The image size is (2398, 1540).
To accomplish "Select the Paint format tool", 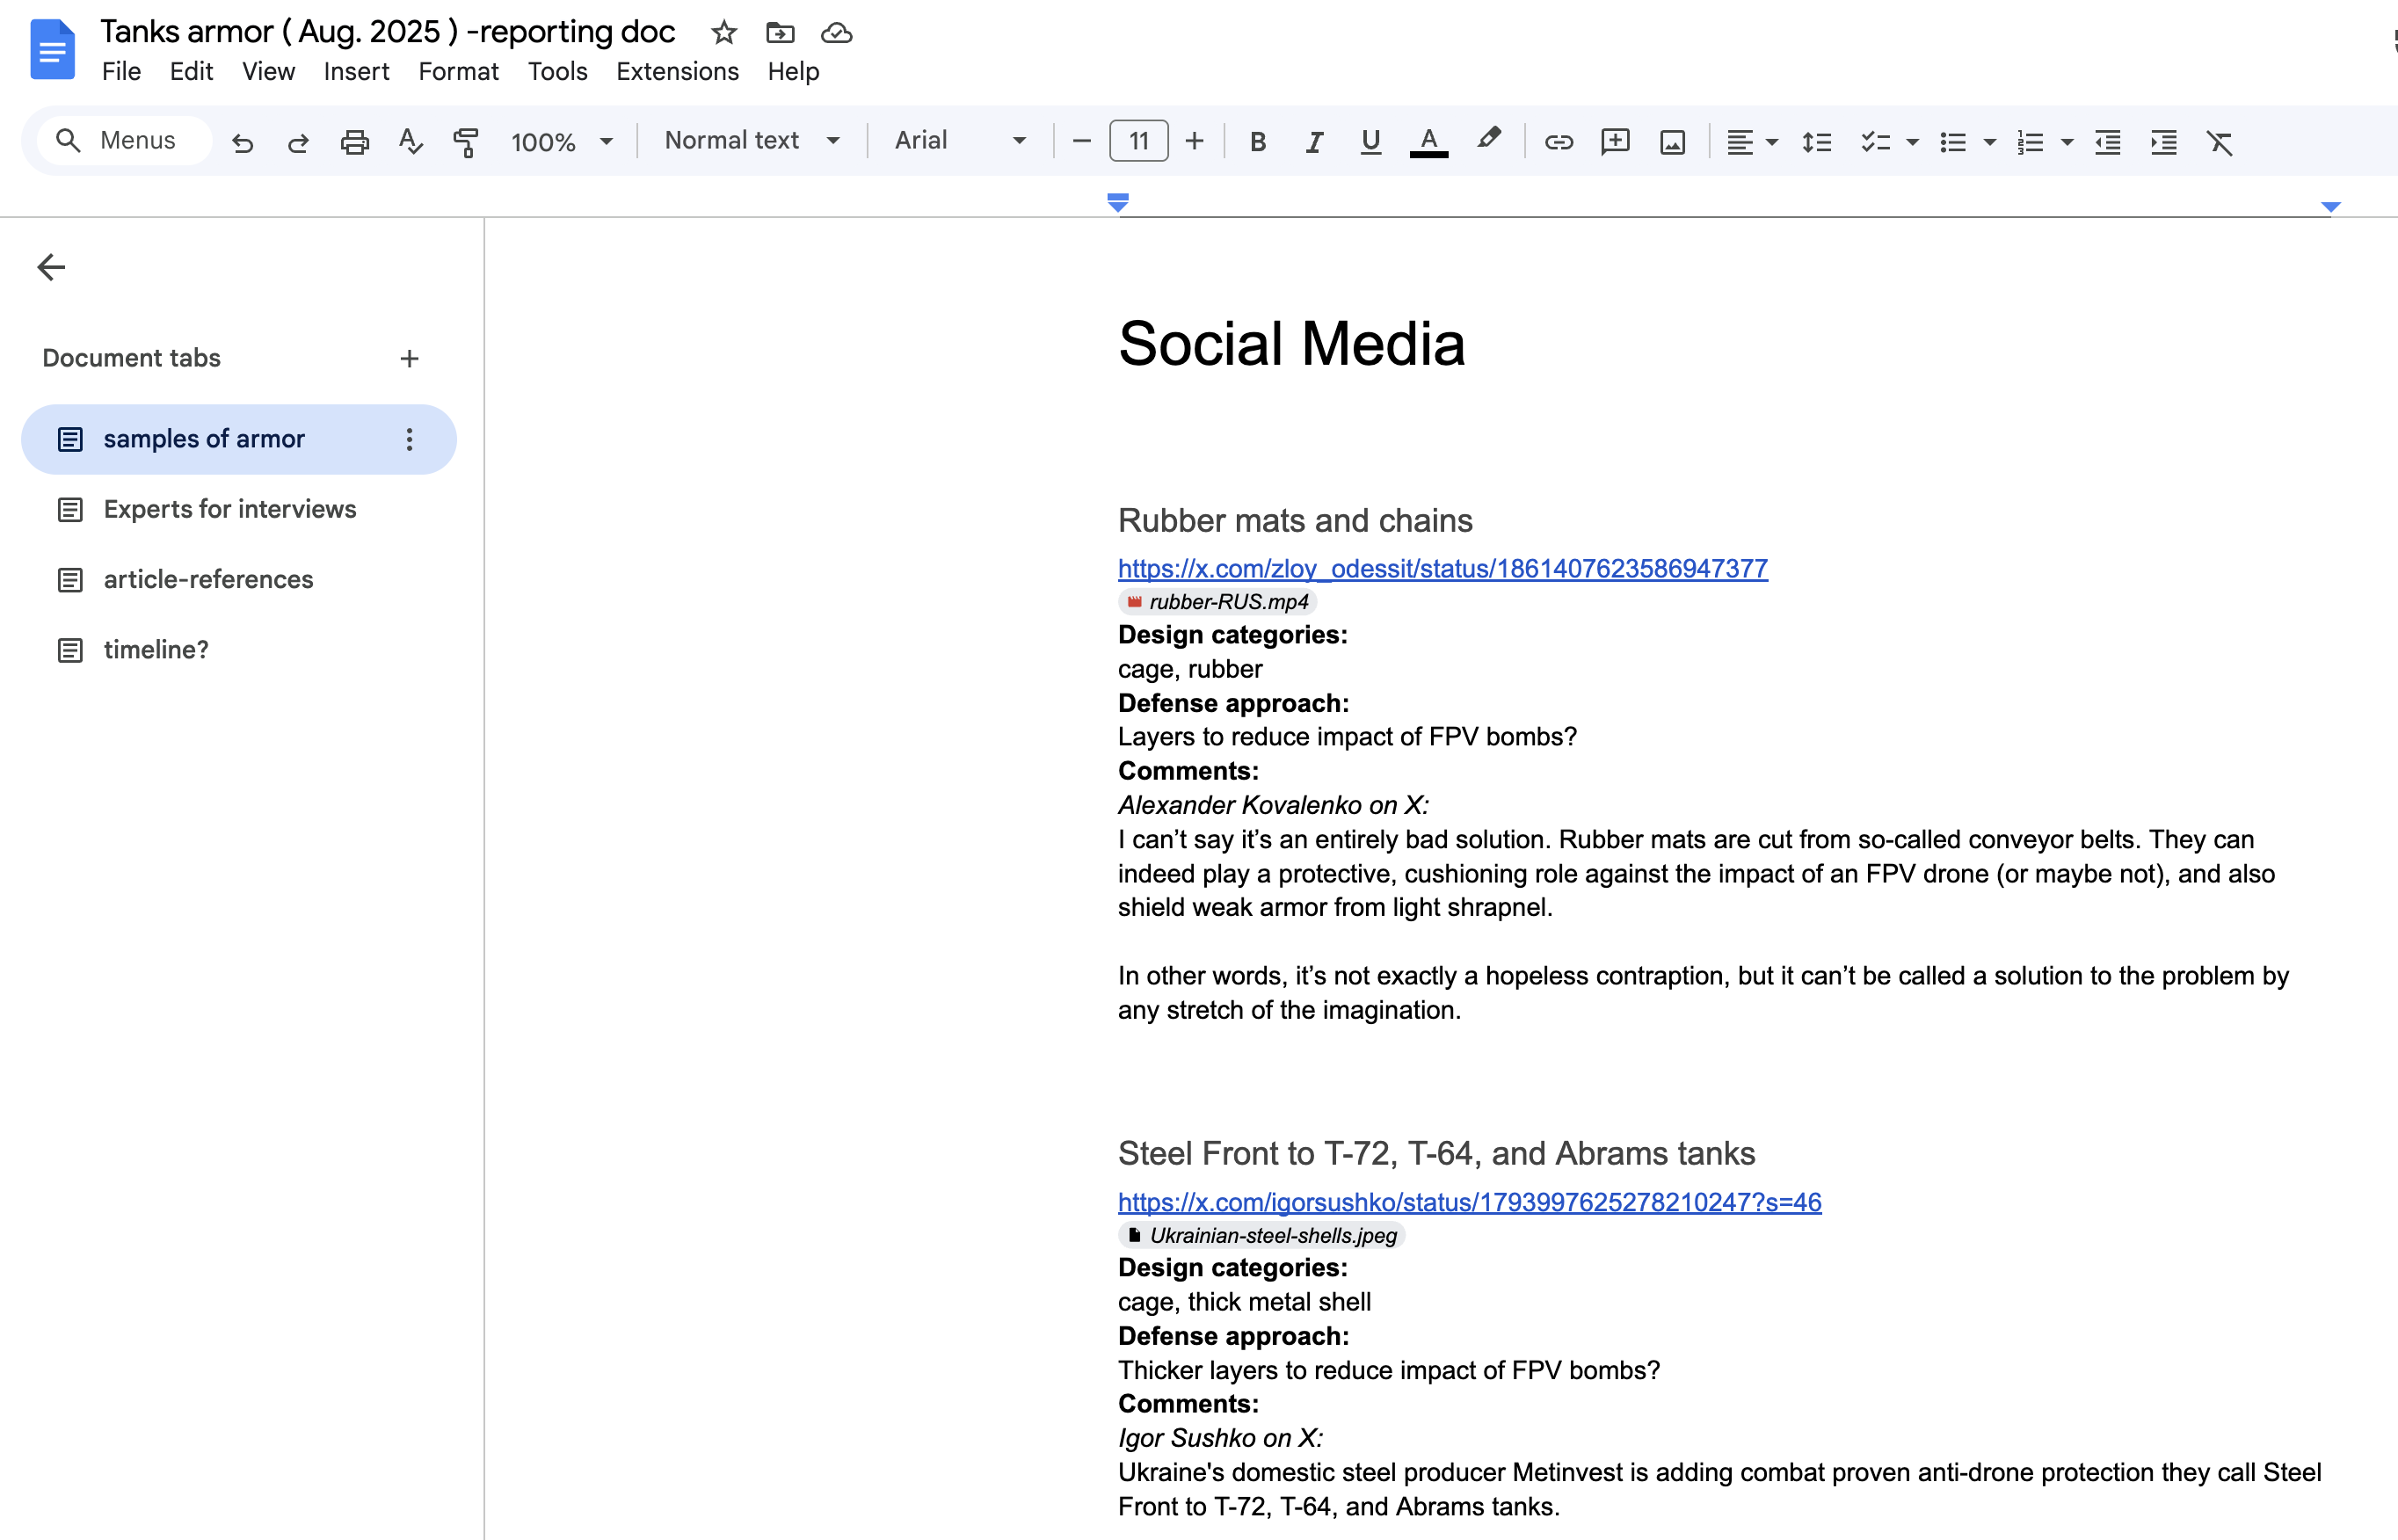I will click(465, 142).
